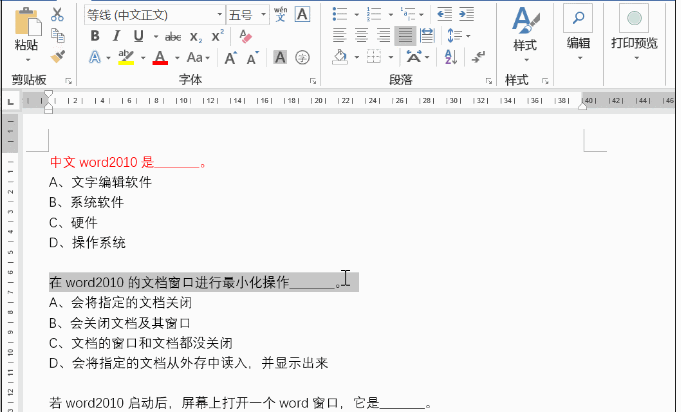The image size is (681, 412).
Task: Click option A、文字编辑软件
Action: [100, 182]
